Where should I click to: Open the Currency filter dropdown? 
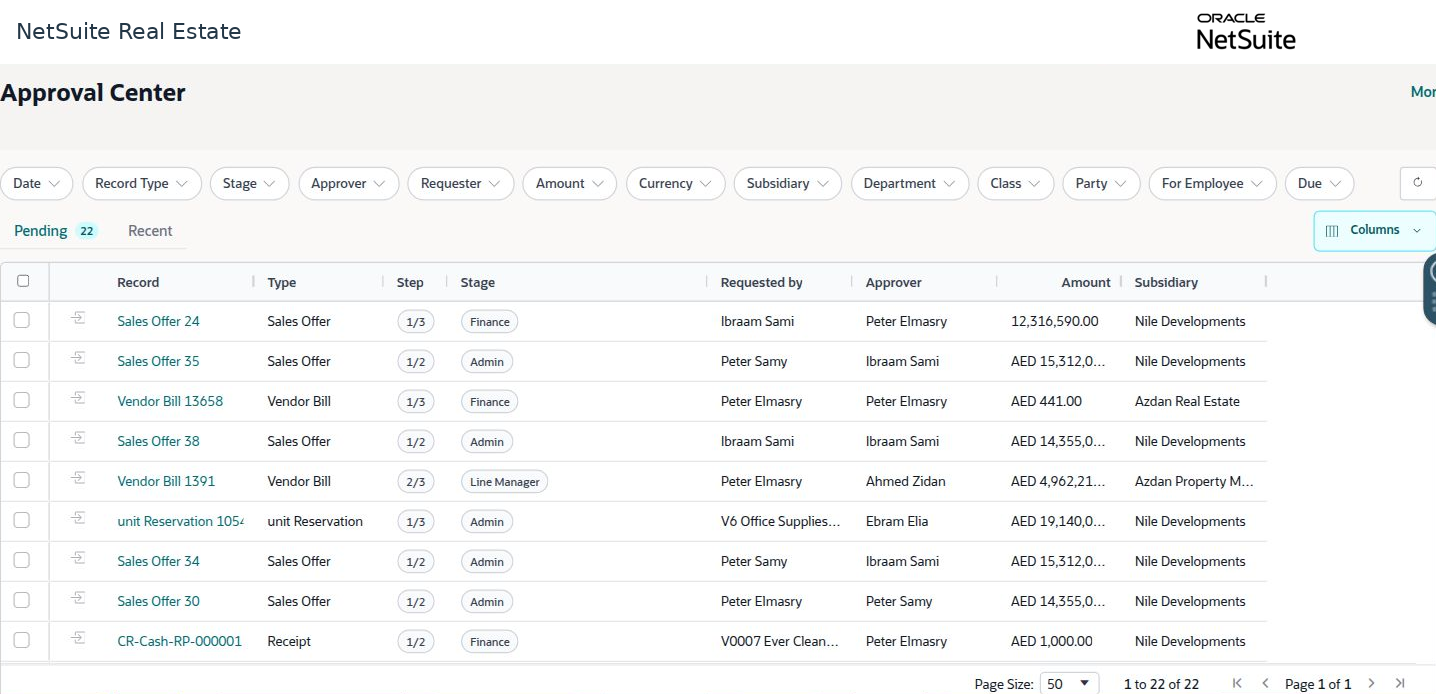tap(676, 184)
